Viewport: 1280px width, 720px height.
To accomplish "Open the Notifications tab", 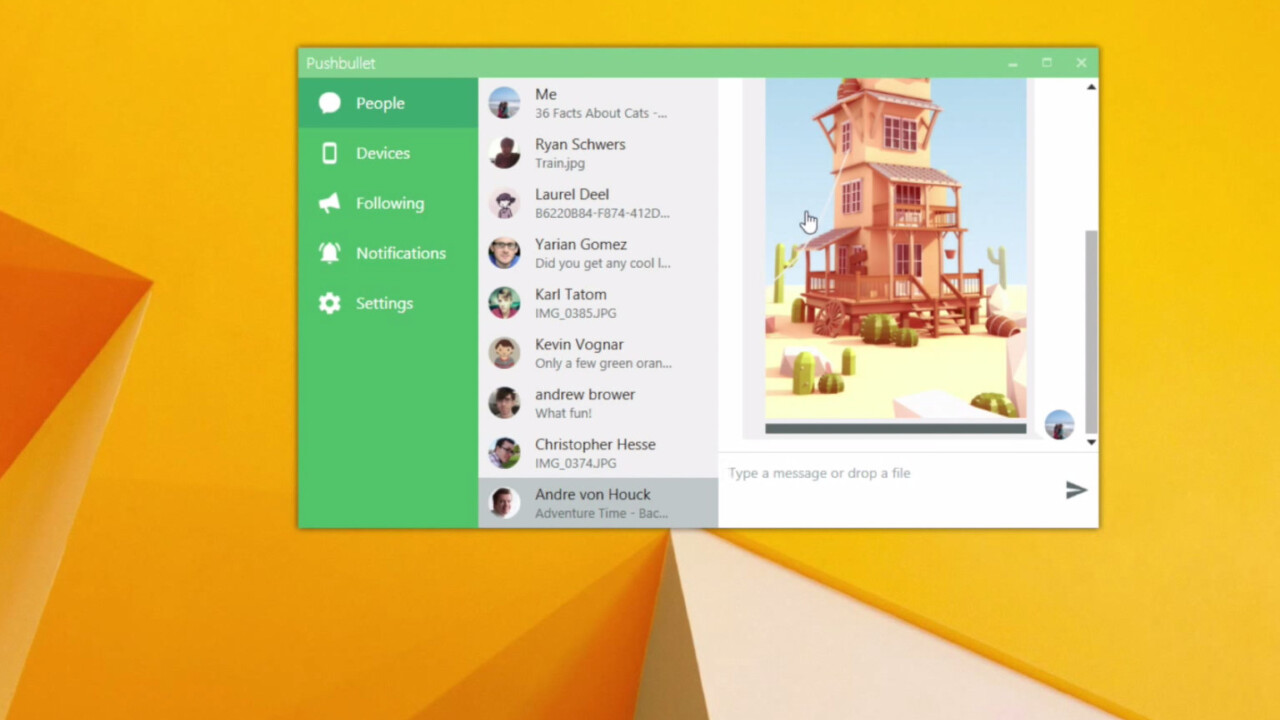I will coord(400,253).
